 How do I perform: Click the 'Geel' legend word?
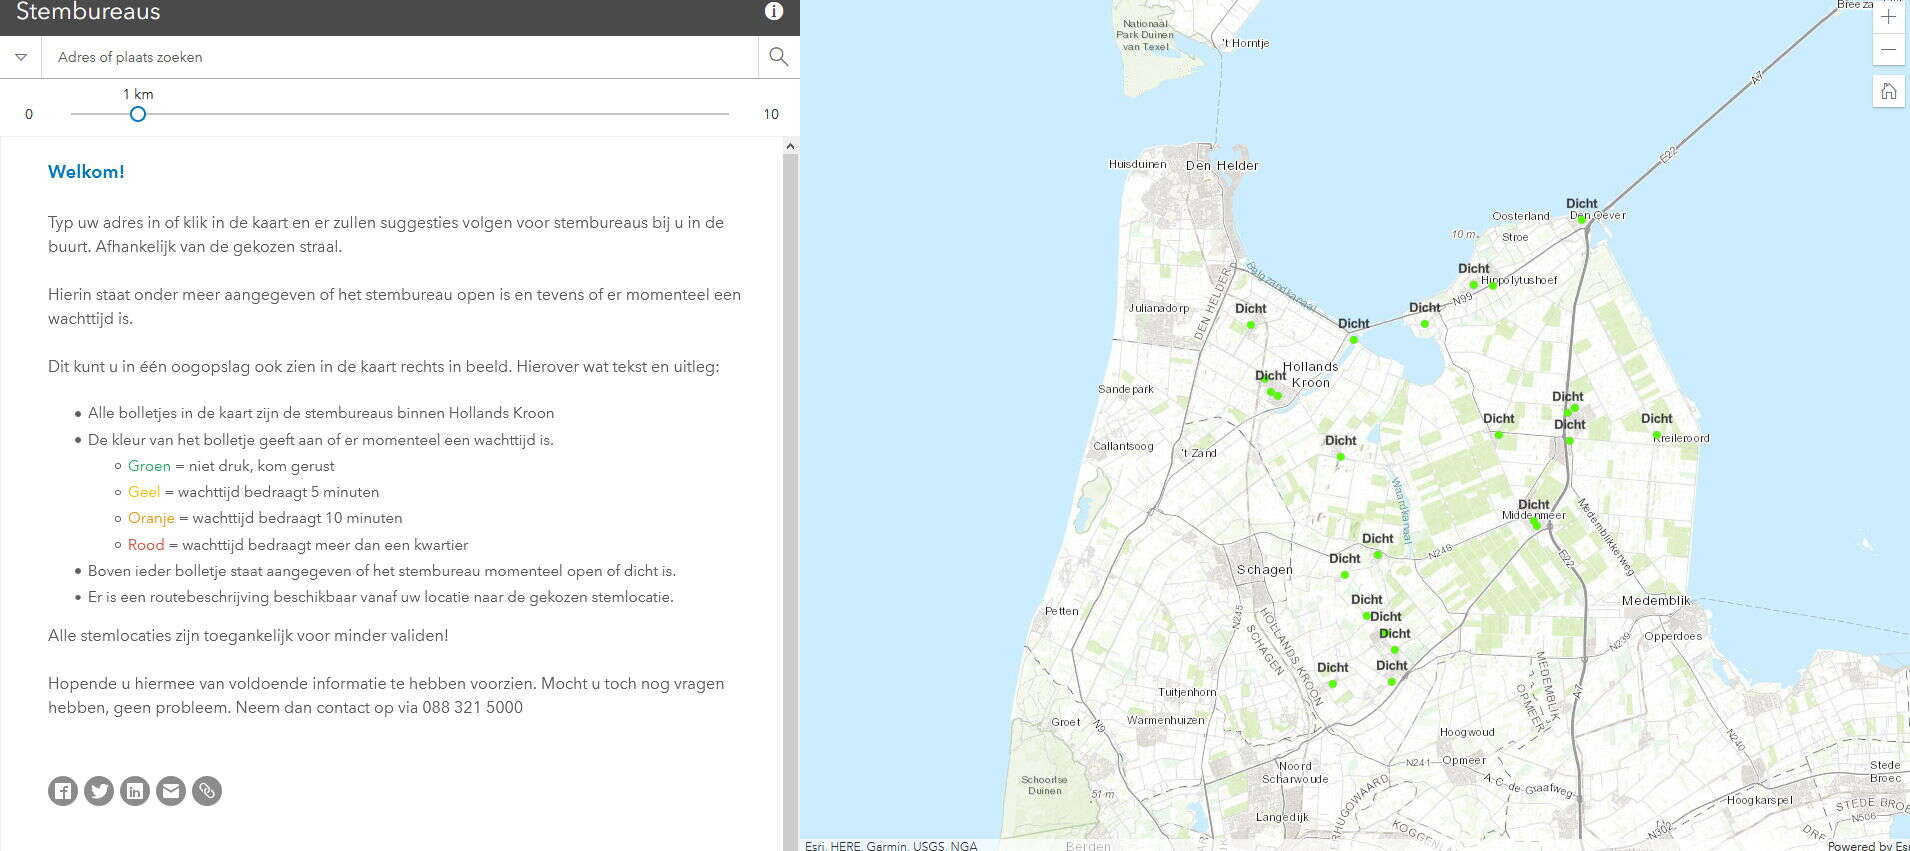click(x=144, y=492)
